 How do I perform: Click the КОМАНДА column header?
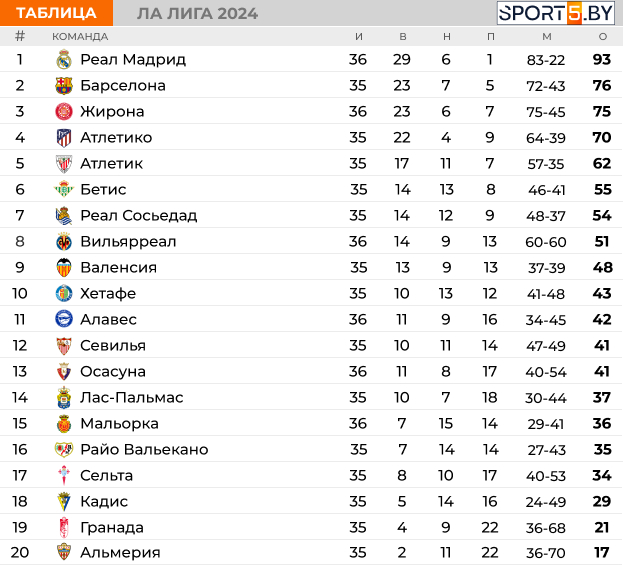80,37
